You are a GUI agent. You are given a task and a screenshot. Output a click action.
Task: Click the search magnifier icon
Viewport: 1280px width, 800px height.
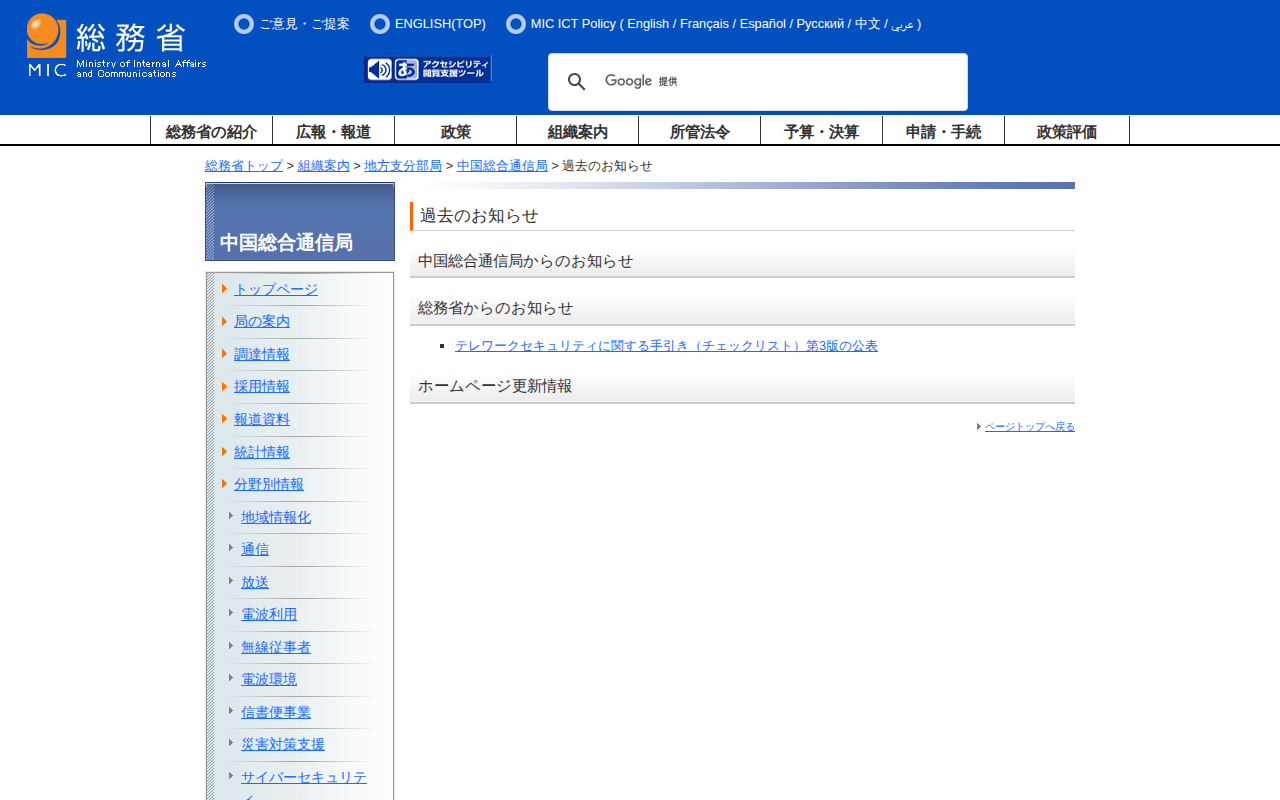point(577,82)
